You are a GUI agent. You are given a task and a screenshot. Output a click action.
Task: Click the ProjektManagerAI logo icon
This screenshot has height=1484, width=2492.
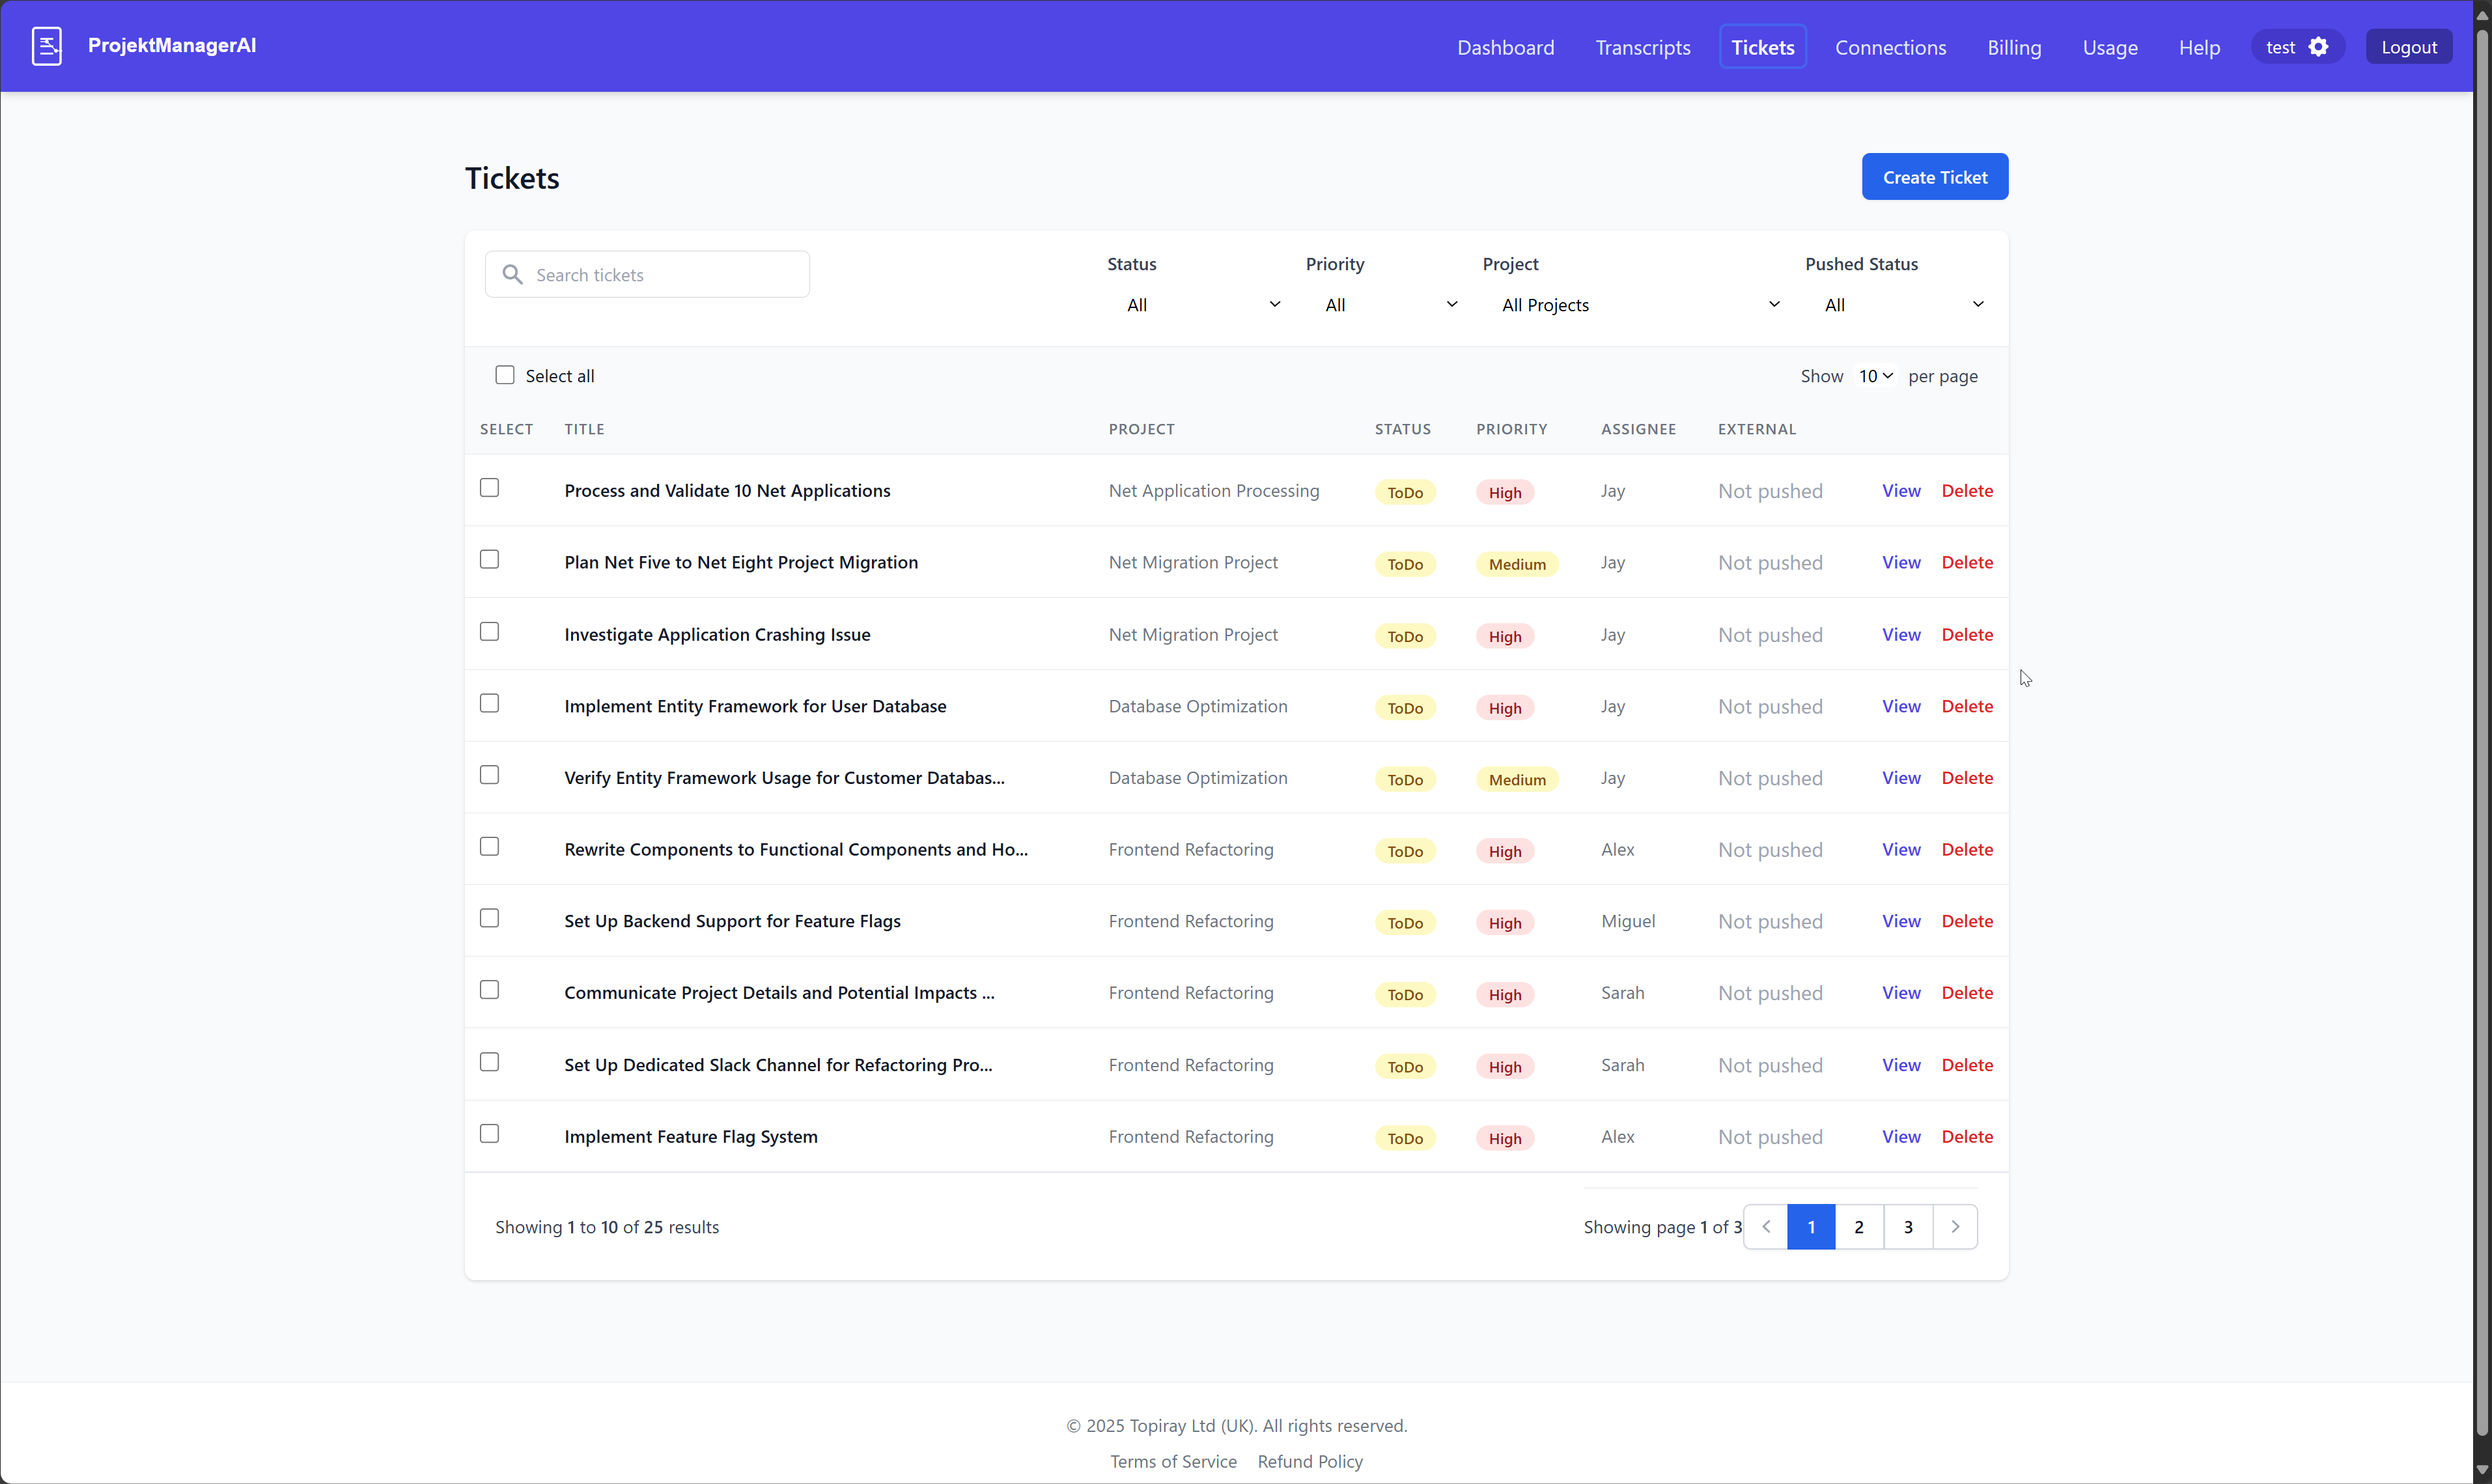(46, 46)
